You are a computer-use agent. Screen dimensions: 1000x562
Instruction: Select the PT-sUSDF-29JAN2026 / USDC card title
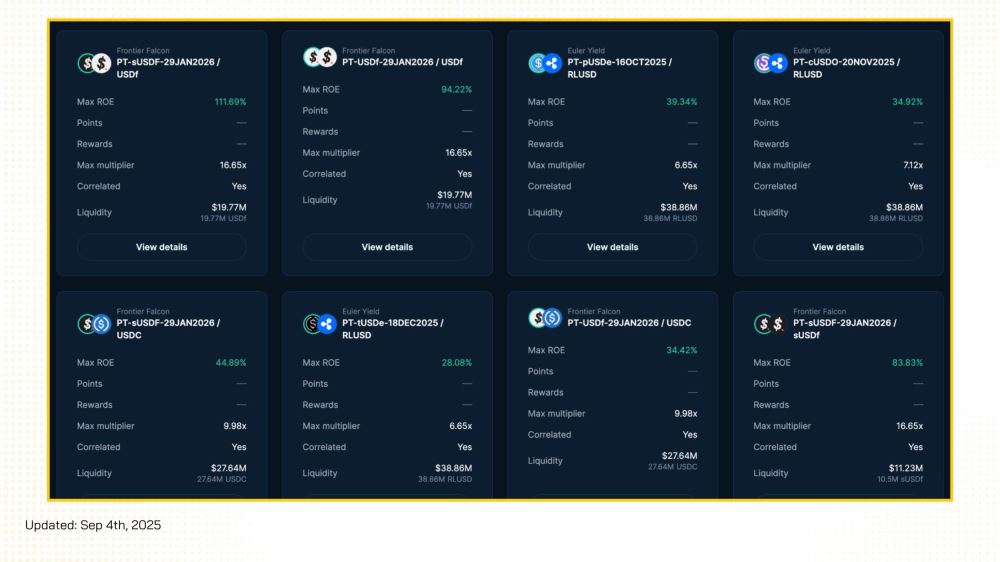168,329
